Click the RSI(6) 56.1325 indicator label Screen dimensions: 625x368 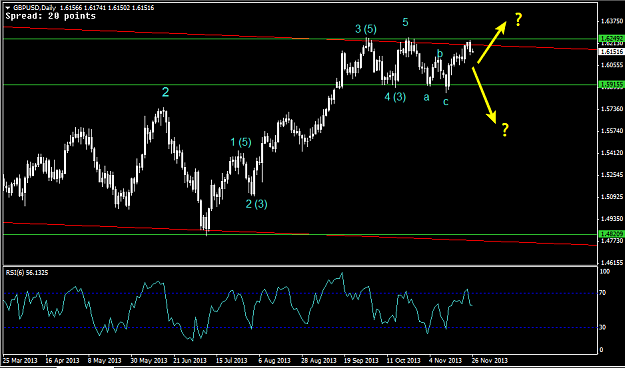[x=27, y=273]
